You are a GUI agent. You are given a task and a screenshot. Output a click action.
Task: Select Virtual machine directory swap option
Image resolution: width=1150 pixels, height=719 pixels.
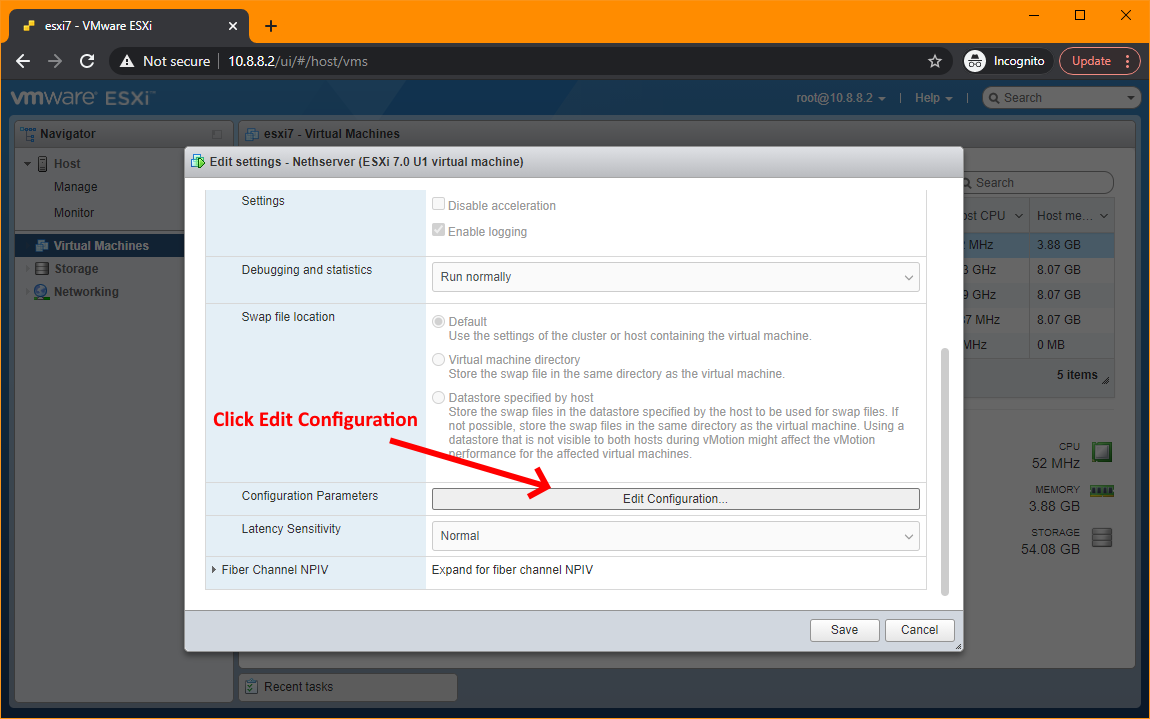pos(439,360)
